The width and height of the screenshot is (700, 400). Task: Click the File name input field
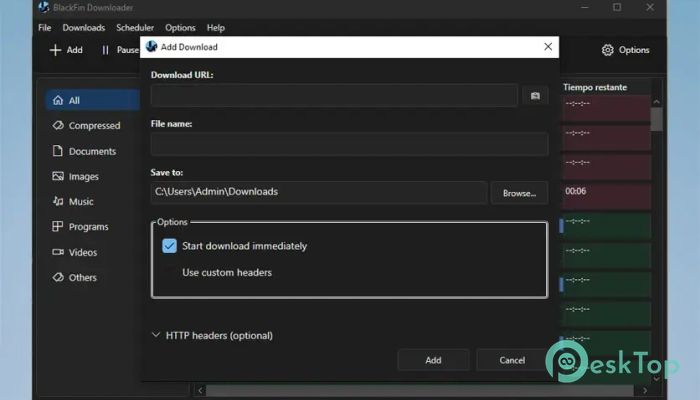coord(350,144)
